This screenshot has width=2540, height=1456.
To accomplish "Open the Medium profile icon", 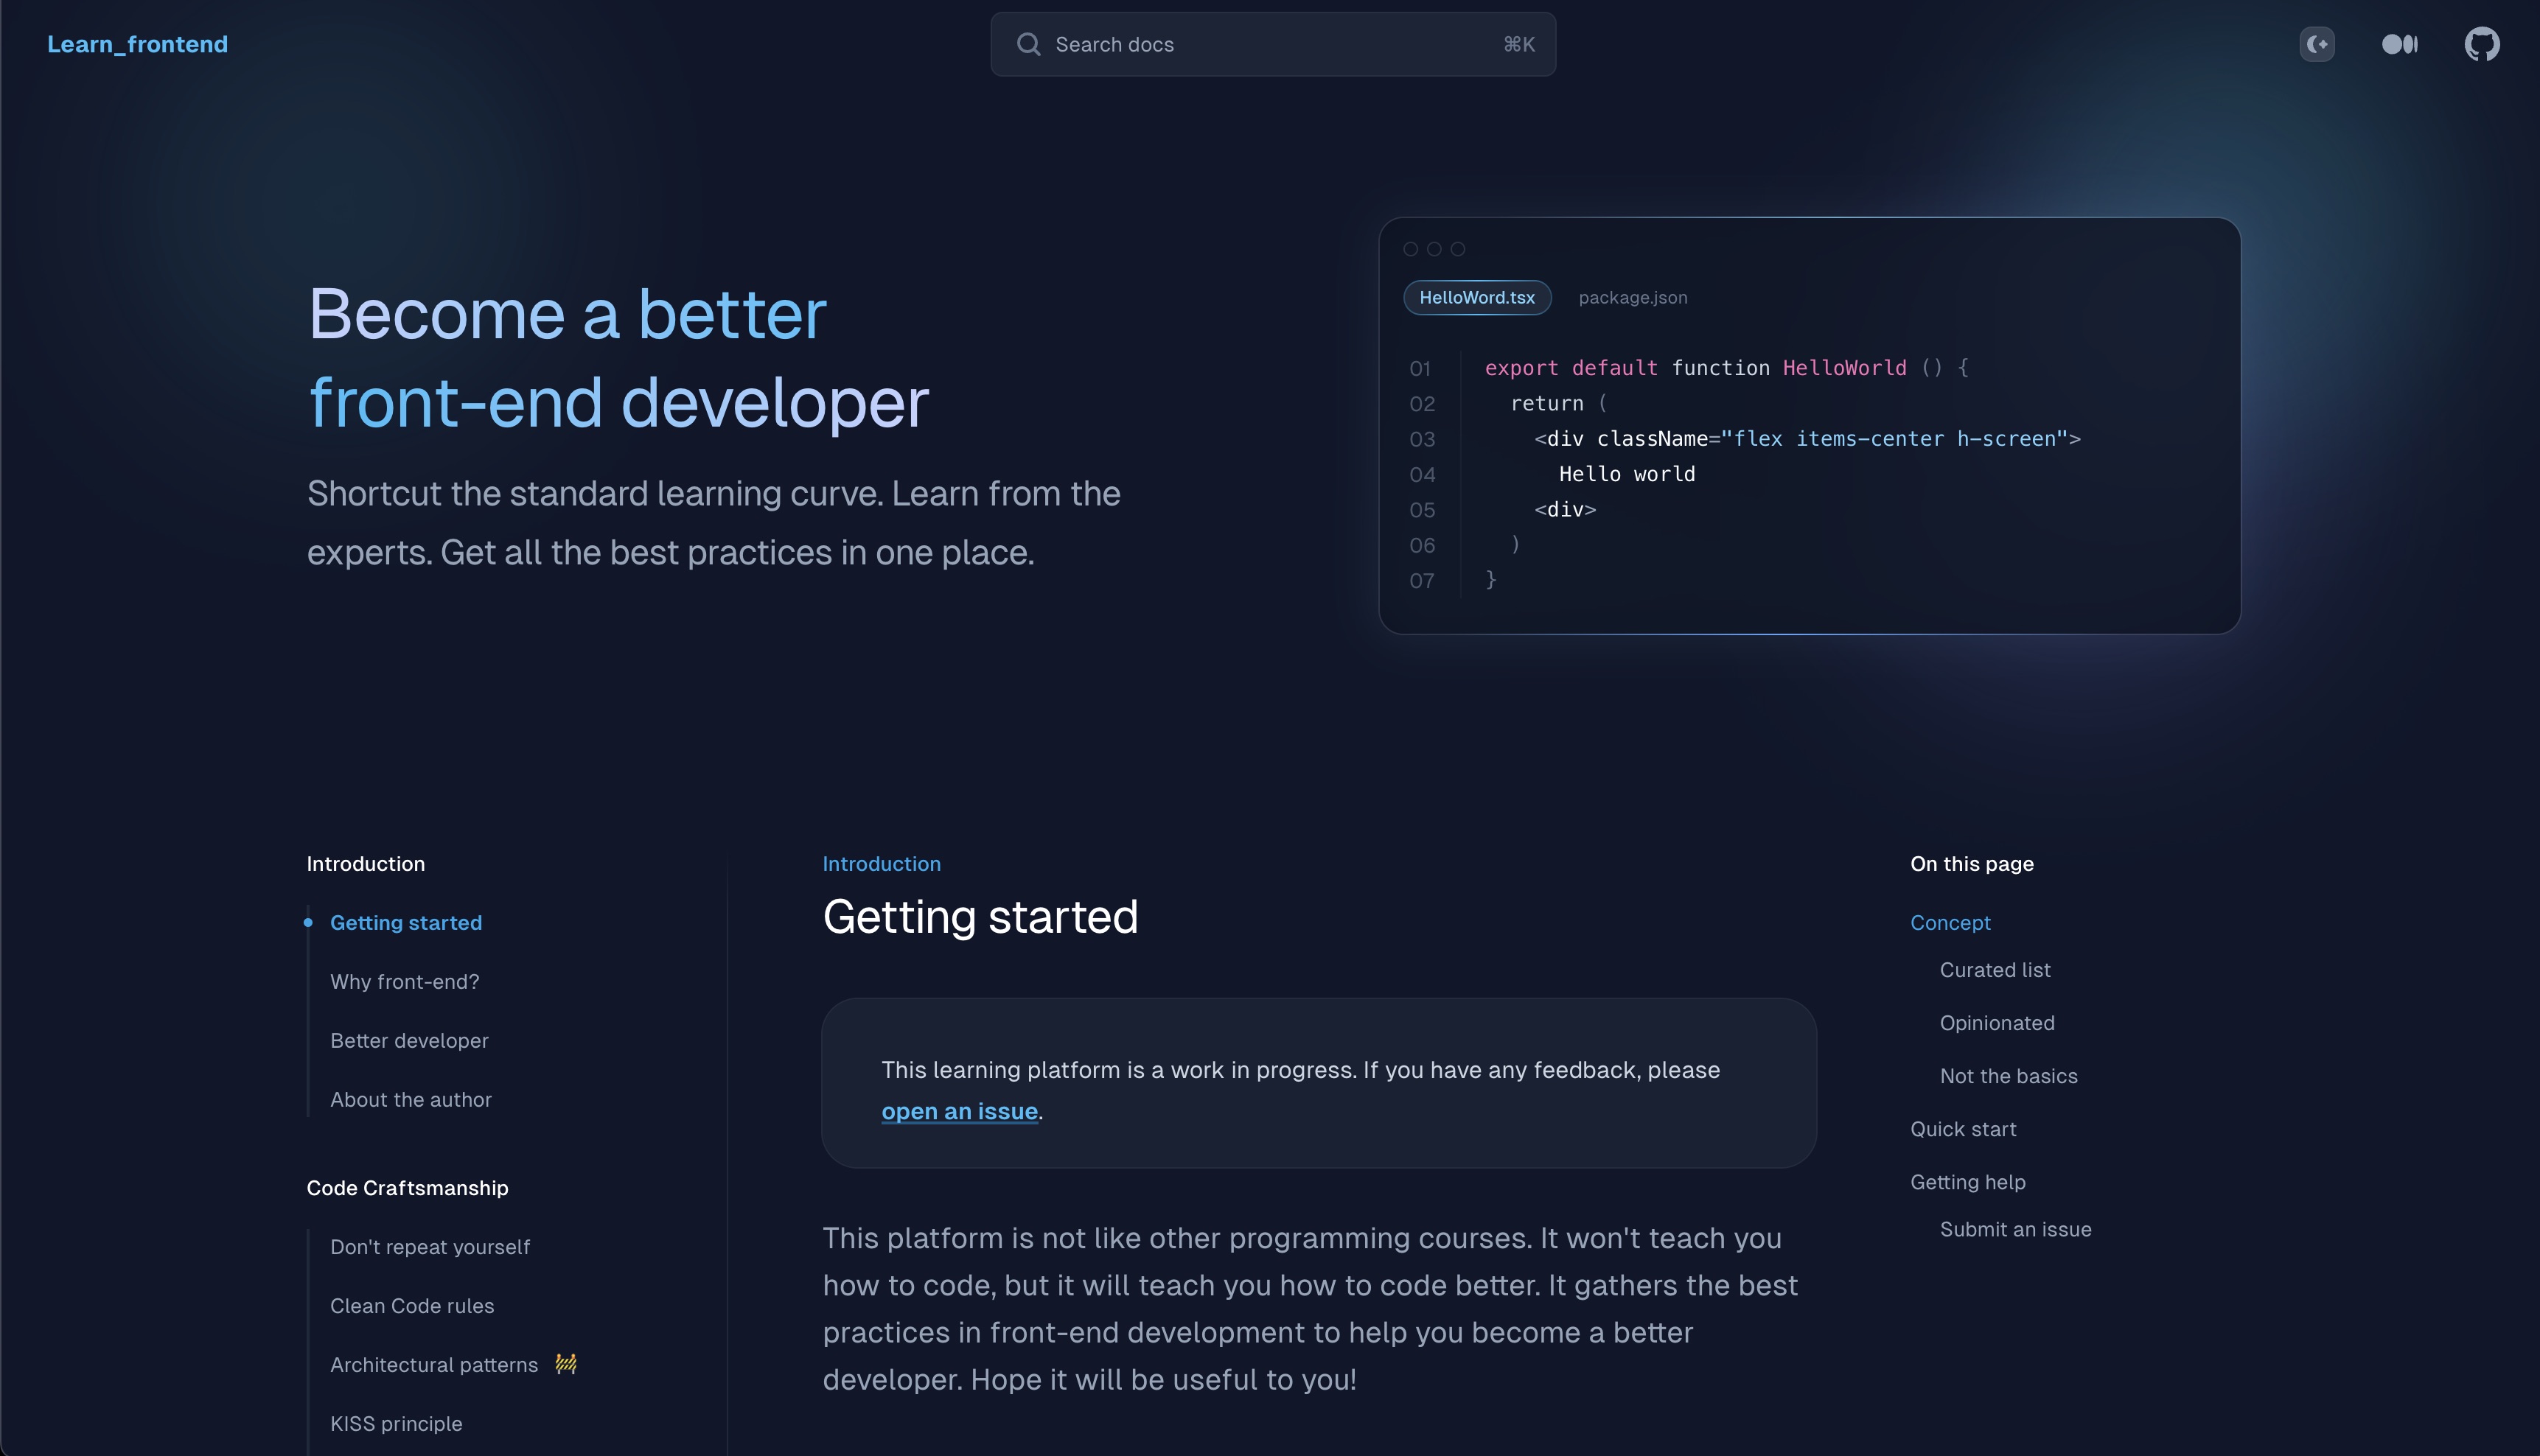I will [2399, 44].
